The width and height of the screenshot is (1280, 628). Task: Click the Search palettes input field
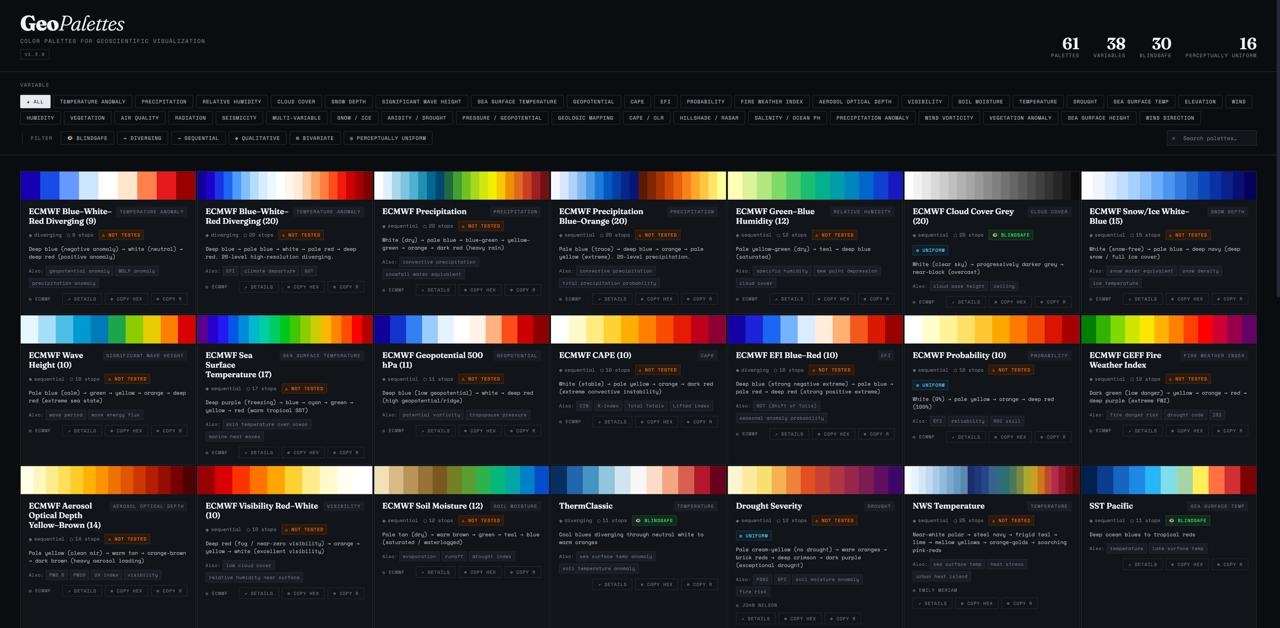tap(1213, 138)
